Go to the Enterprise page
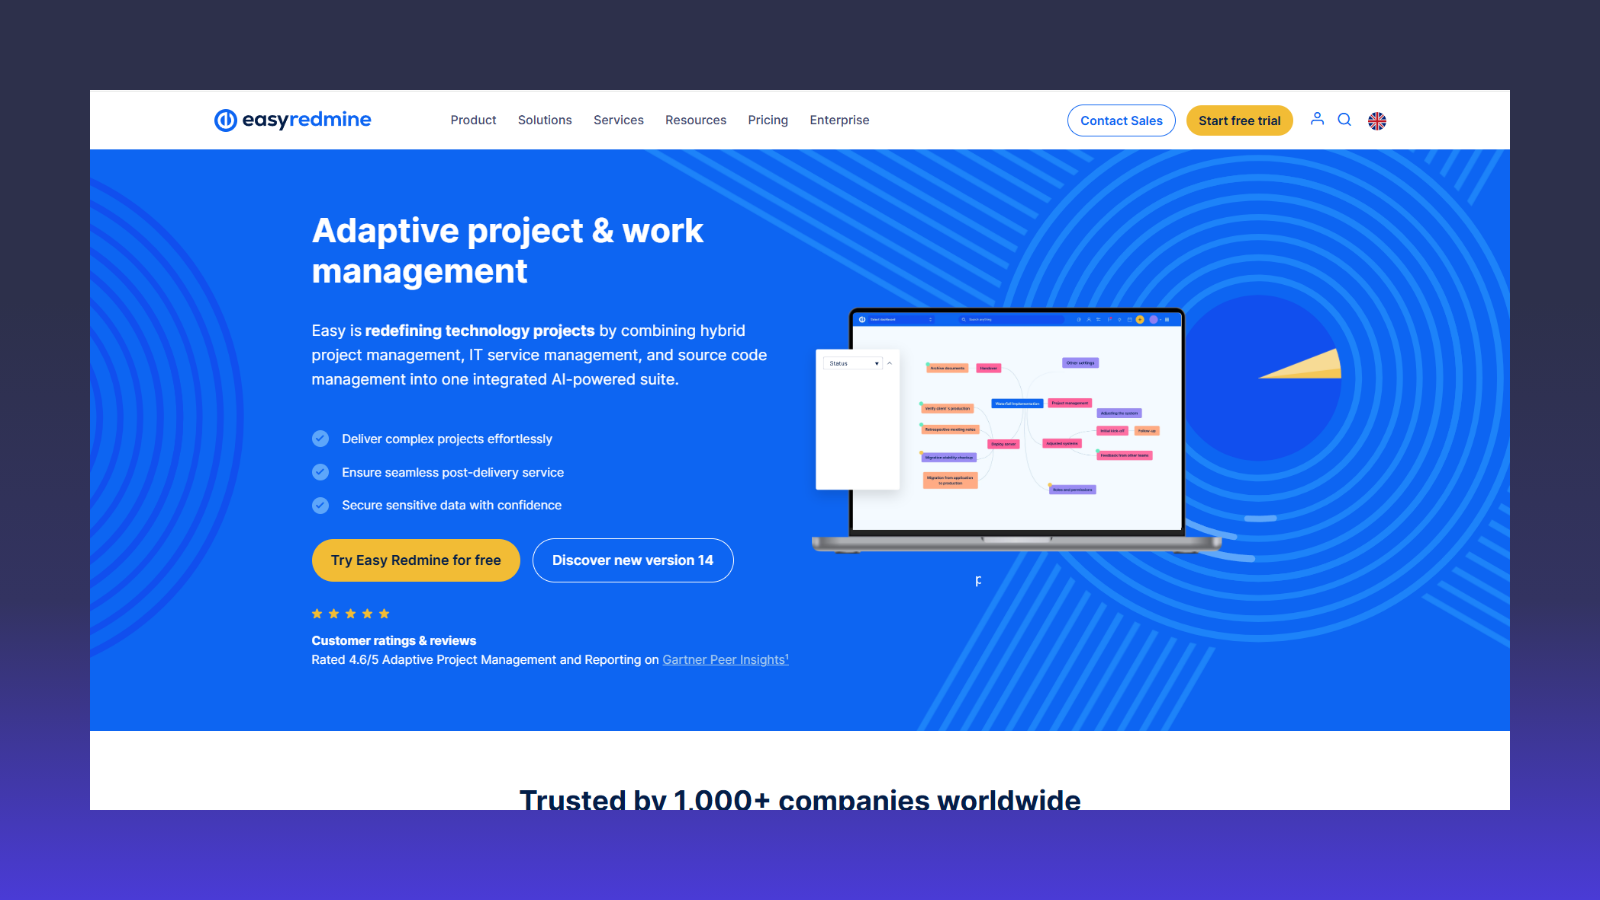1600x900 pixels. click(840, 120)
